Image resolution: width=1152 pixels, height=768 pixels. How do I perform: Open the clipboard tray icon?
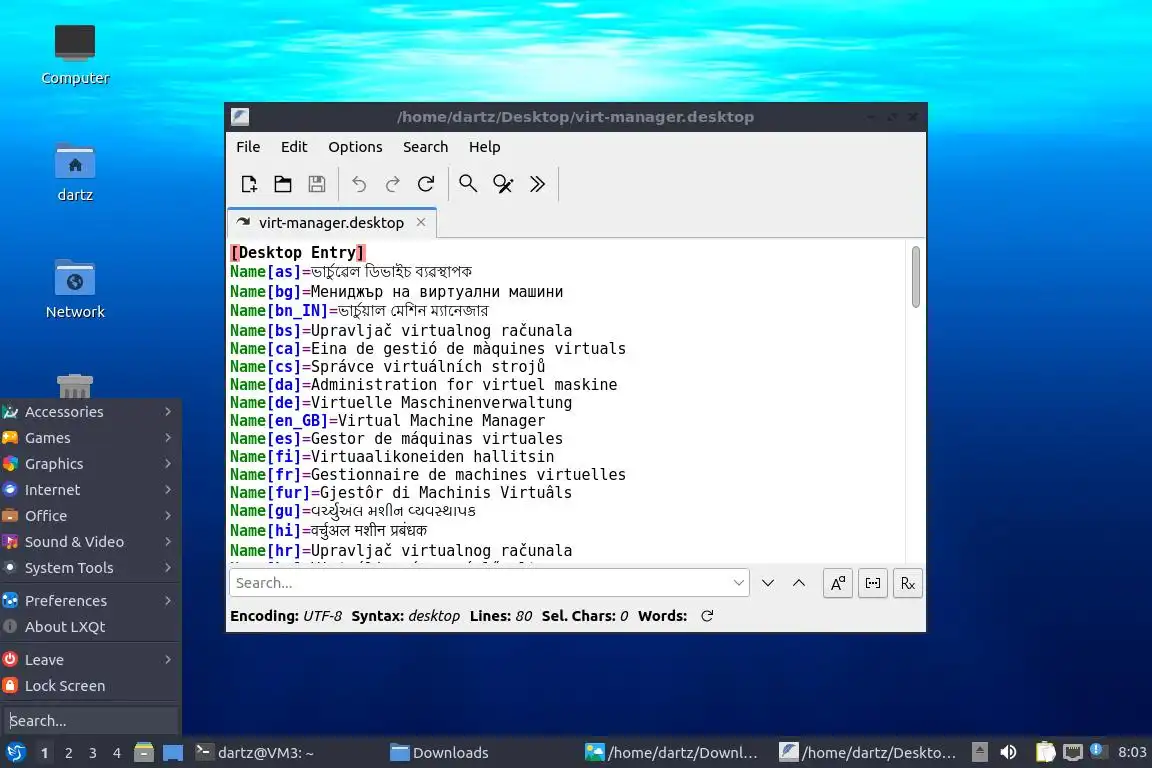1045,752
